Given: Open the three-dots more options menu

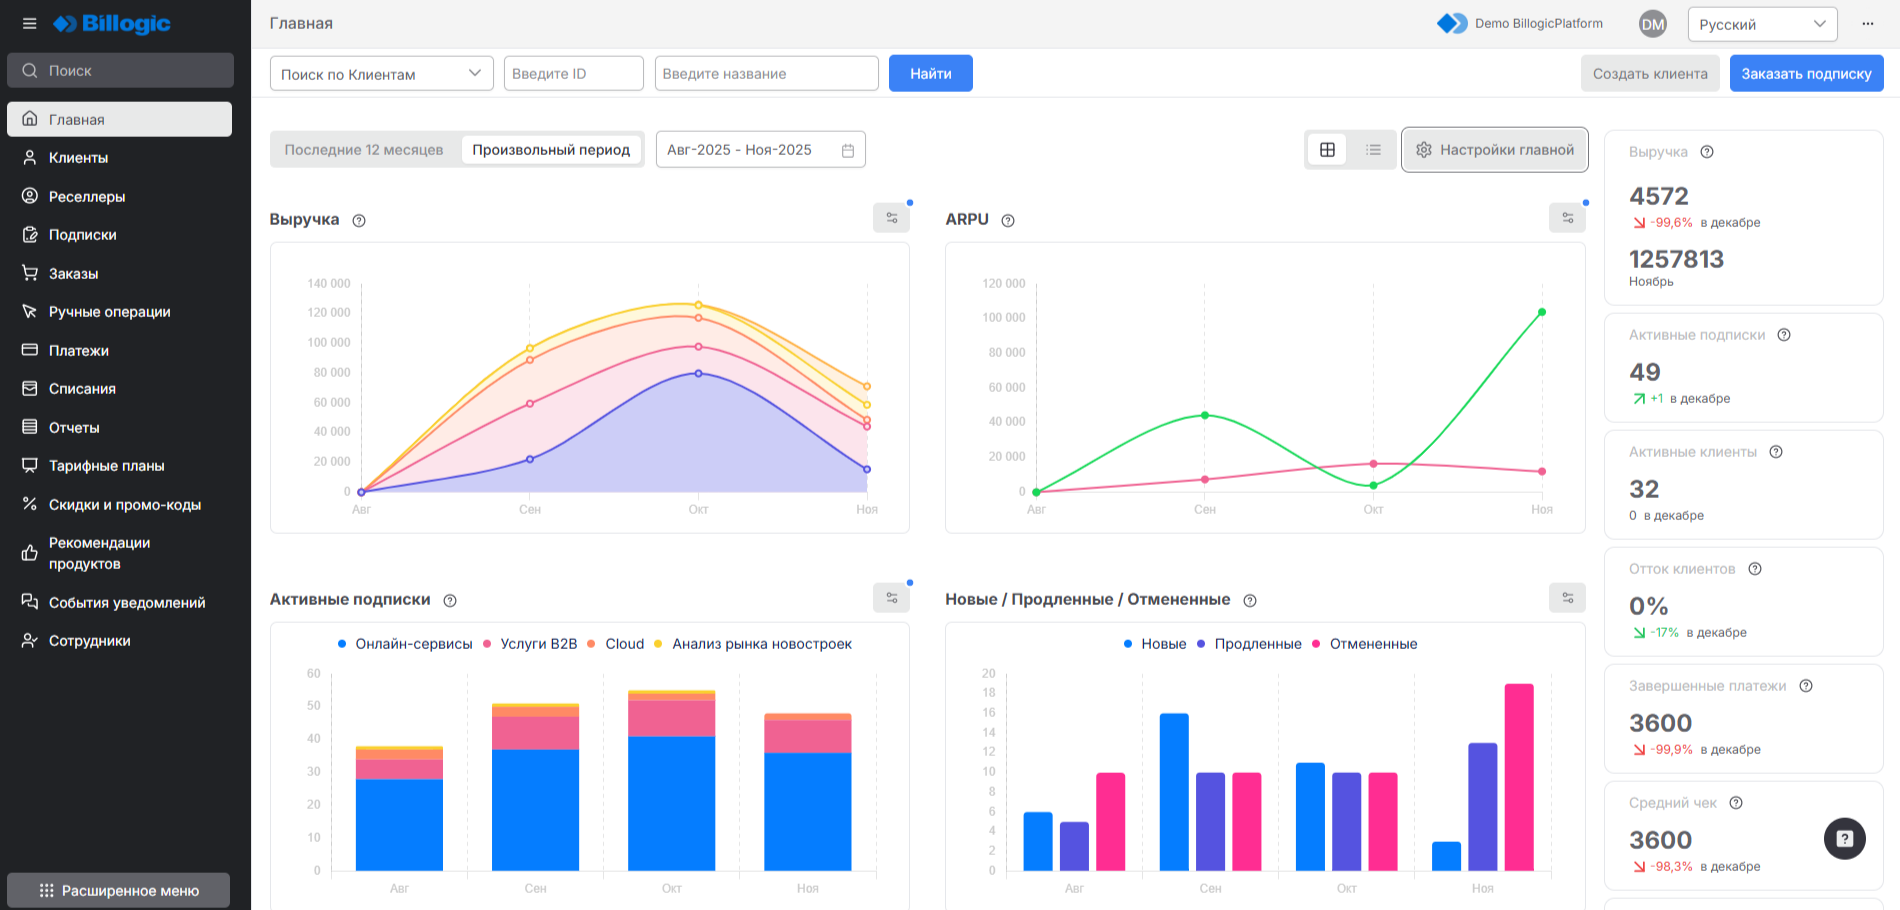Looking at the screenshot, I should coord(1867,24).
